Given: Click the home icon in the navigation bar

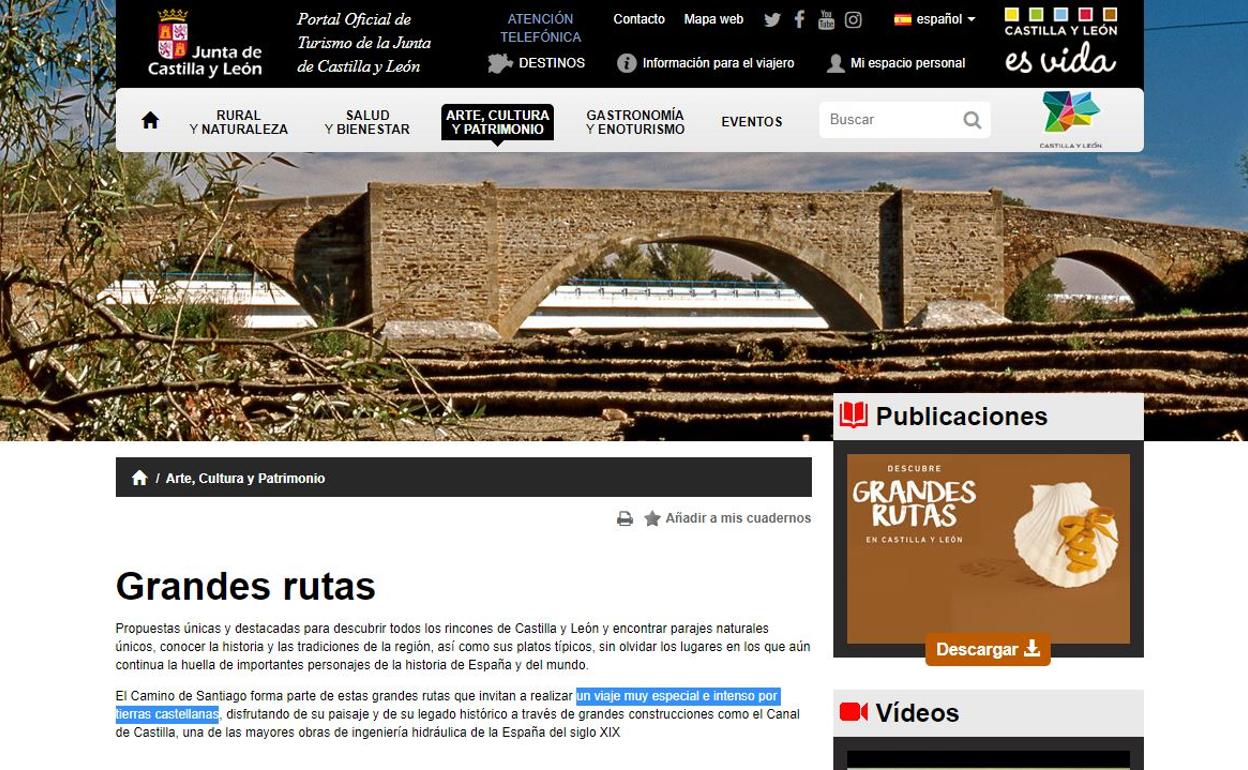Looking at the screenshot, I should coord(150,119).
